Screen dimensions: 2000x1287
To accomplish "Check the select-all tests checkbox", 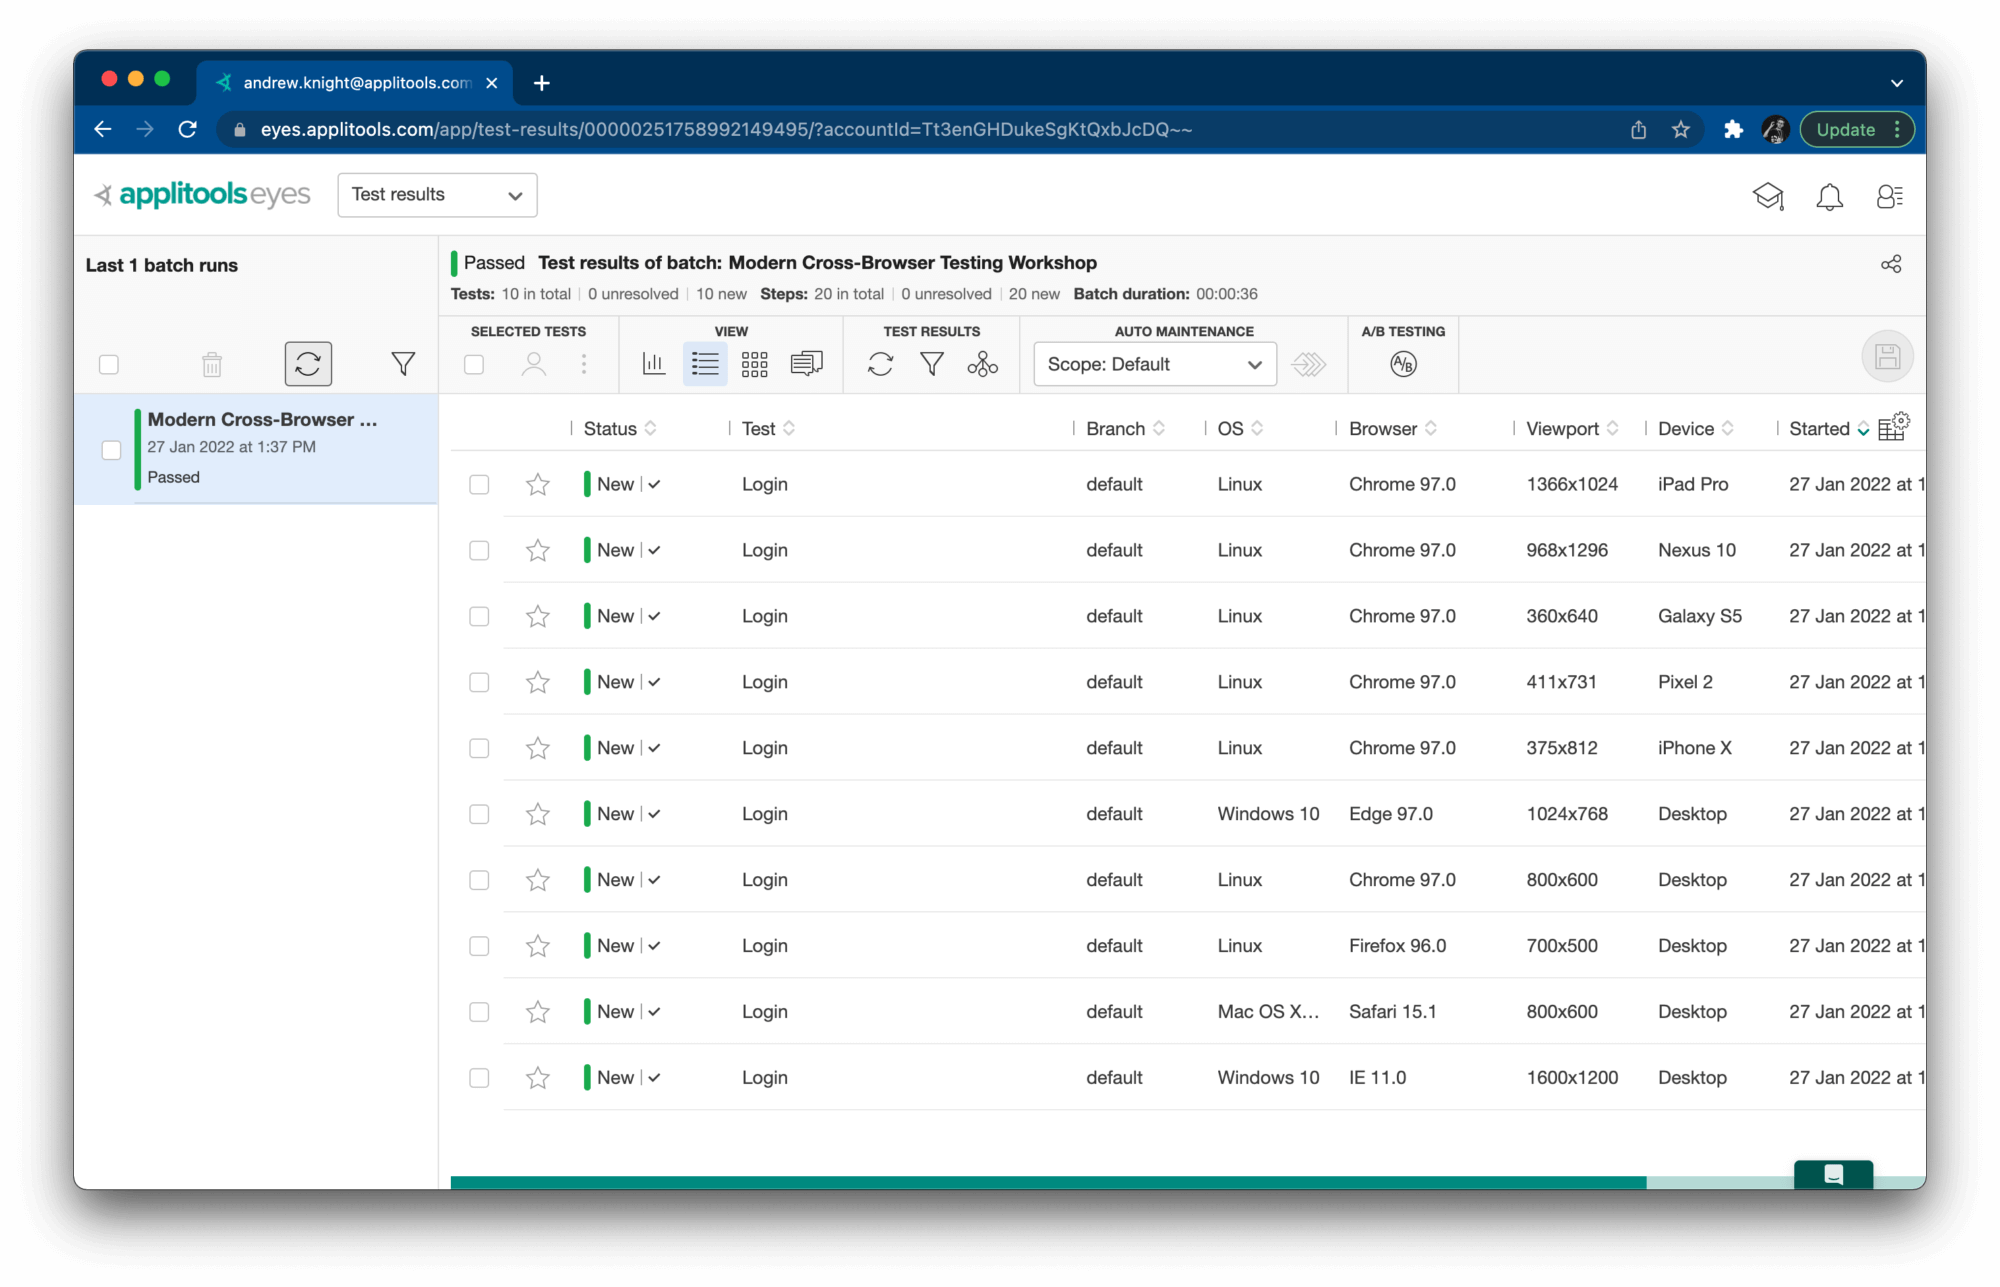I will point(474,364).
